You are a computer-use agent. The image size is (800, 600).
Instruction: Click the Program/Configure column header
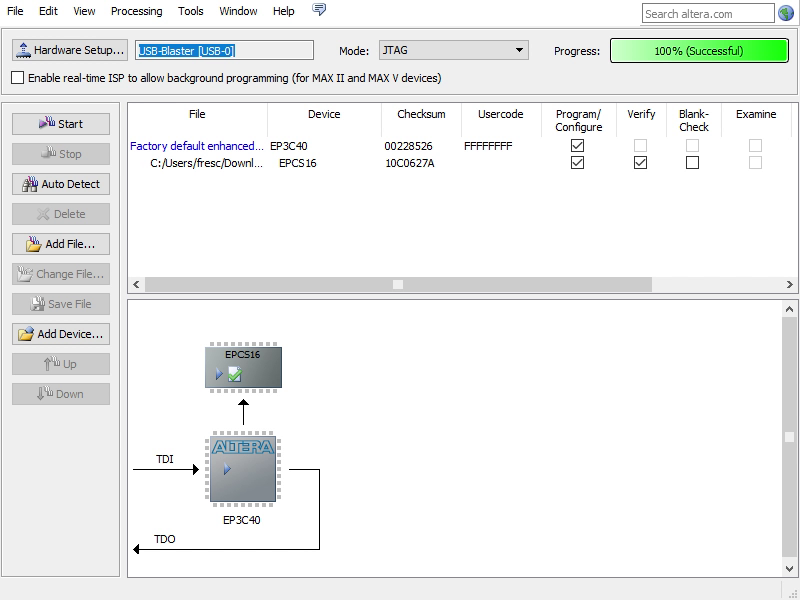pos(579,120)
